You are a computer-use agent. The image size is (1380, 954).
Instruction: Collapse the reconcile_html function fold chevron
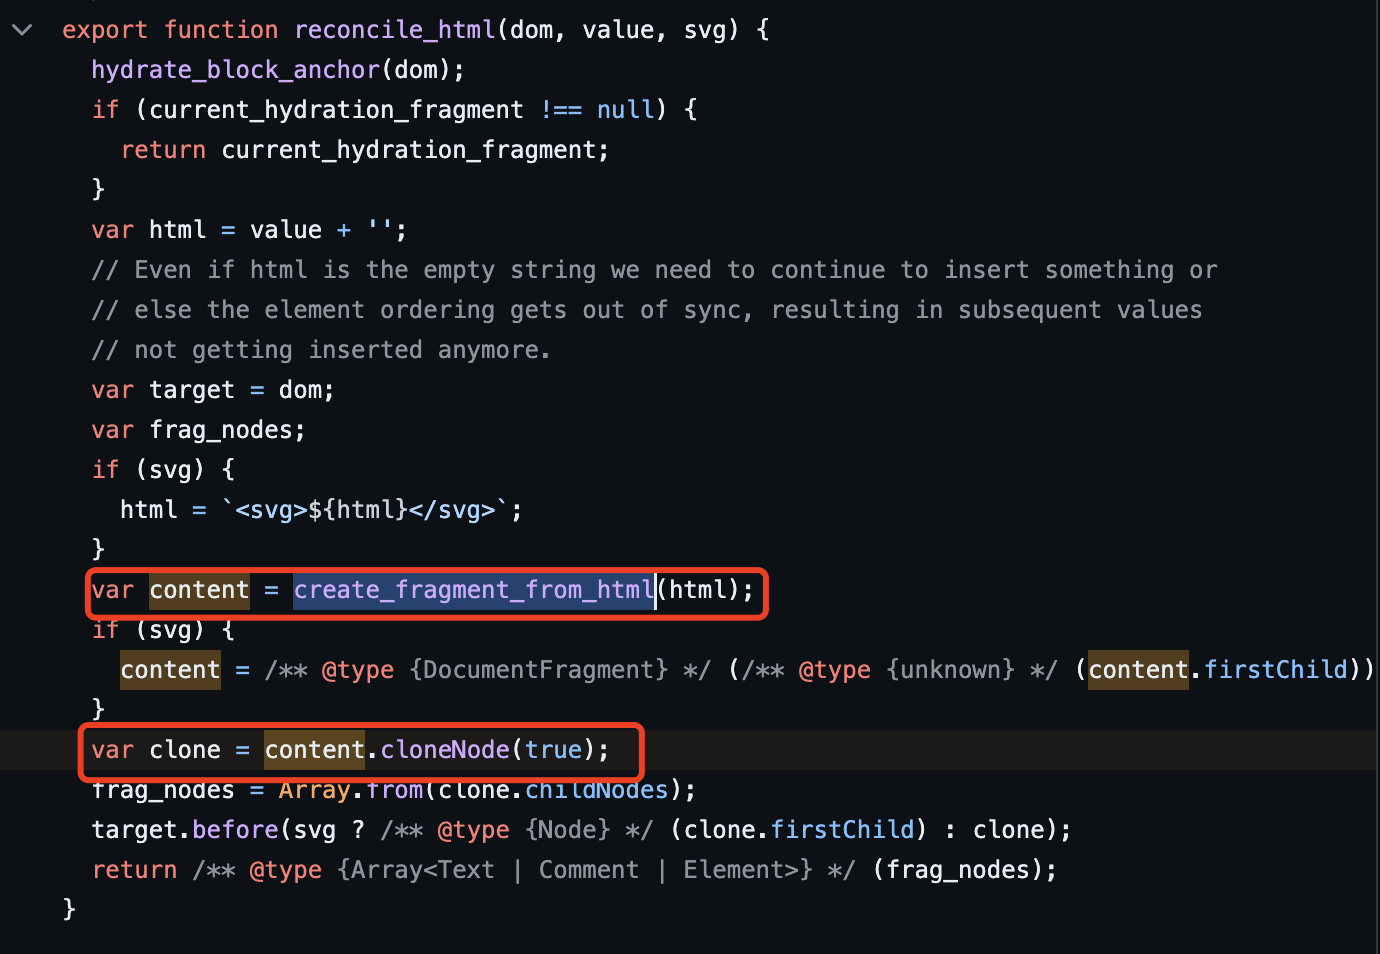tap(22, 30)
